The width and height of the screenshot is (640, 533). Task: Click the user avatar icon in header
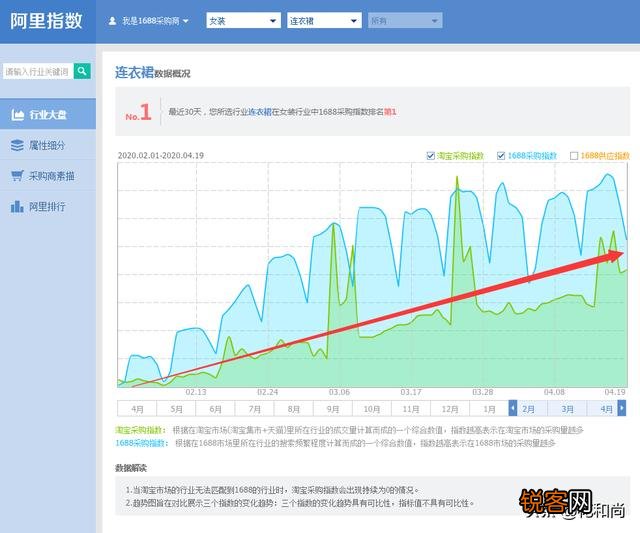(x=112, y=21)
